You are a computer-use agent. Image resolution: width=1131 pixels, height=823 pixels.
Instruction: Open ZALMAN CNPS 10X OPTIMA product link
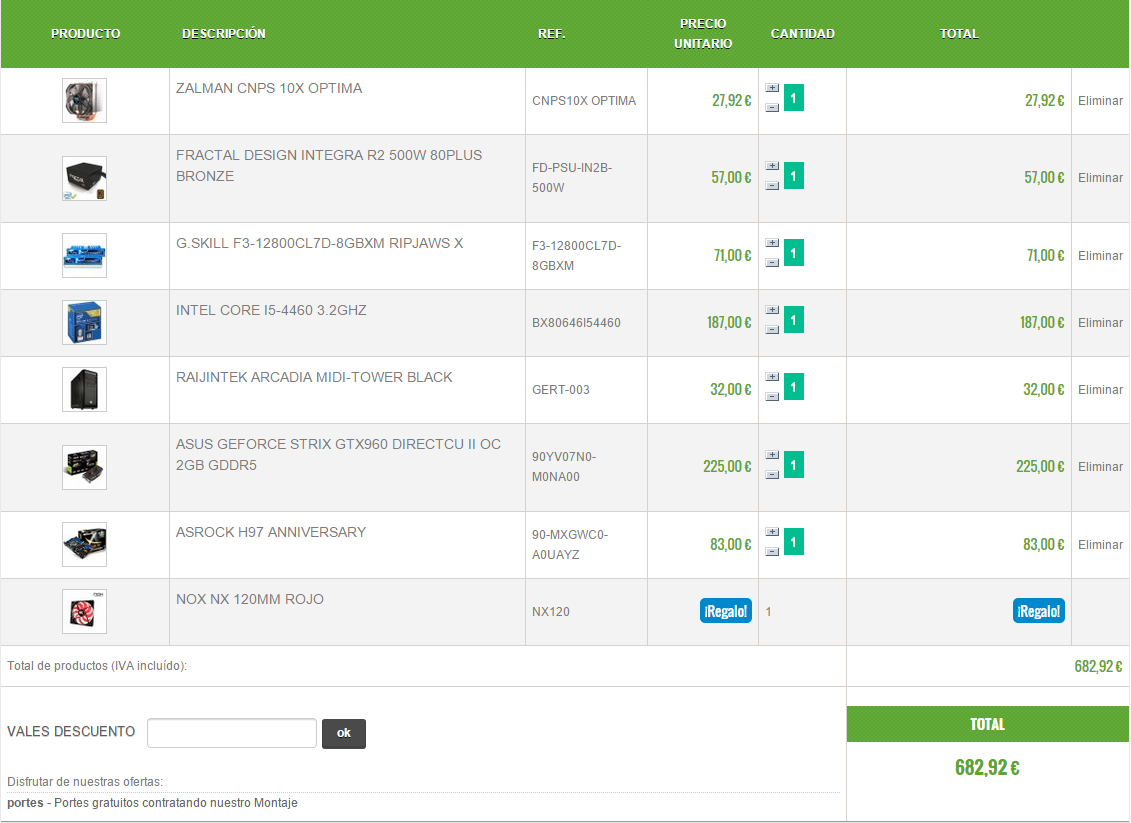[269, 89]
